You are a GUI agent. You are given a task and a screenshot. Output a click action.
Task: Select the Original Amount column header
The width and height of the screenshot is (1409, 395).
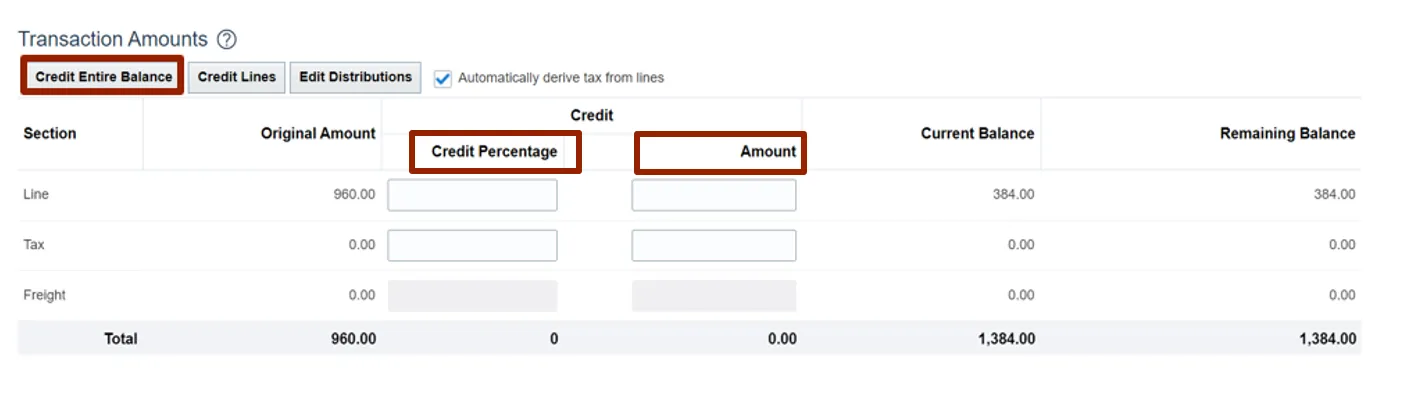(x=318, y=133)
